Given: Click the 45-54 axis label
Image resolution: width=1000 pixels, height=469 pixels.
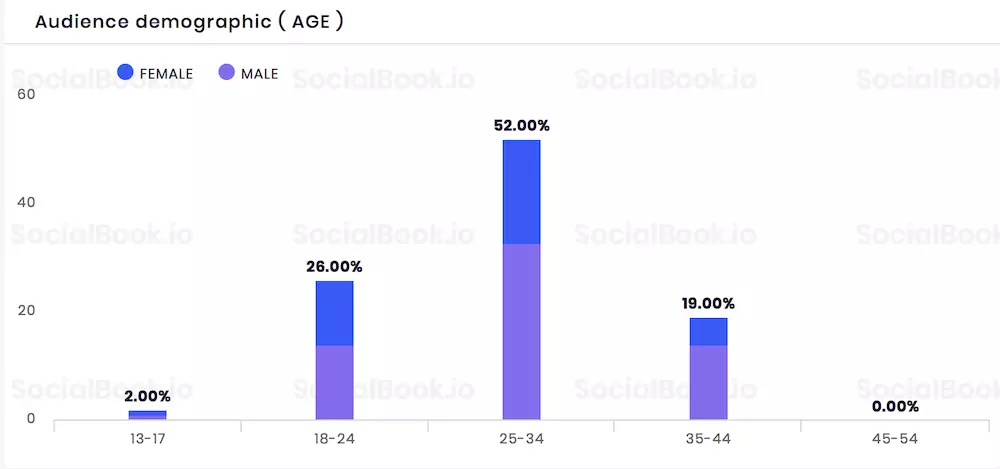Looking at the screenshot, I should pos(895,440).
